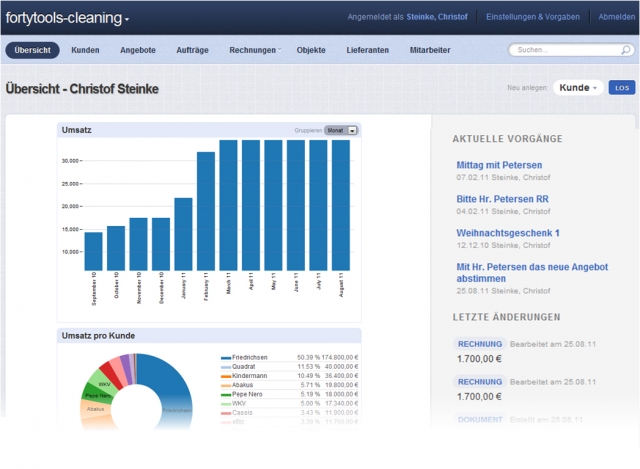The width and height of the screenshot is (640, 469).
Task: Click the Abmelden link
Action: coord(616,17)
